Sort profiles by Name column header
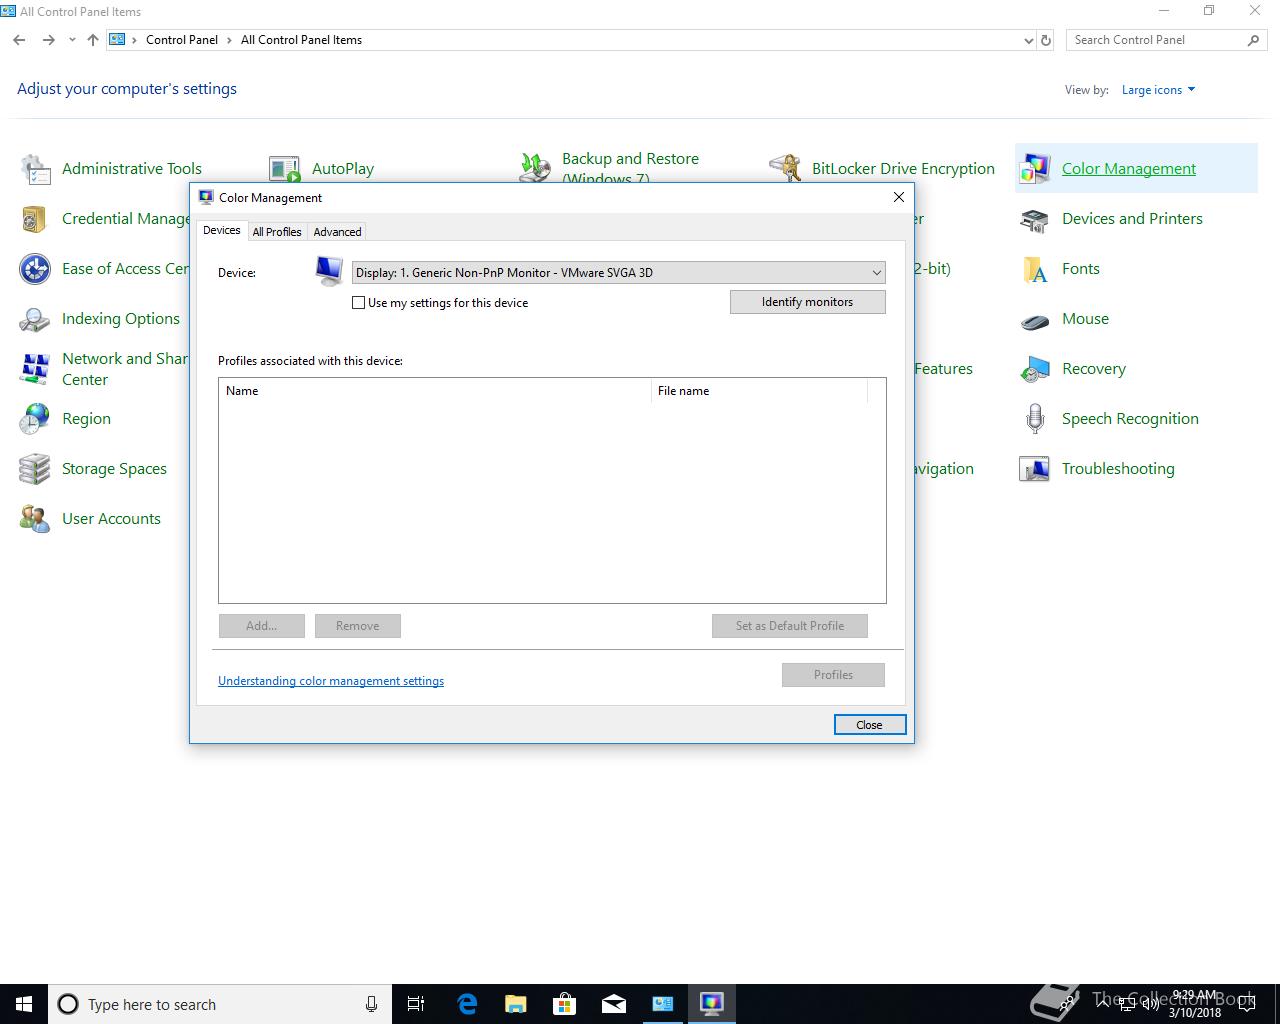This screenshot has height=1024, width=1280. click(x=435, y=391)
